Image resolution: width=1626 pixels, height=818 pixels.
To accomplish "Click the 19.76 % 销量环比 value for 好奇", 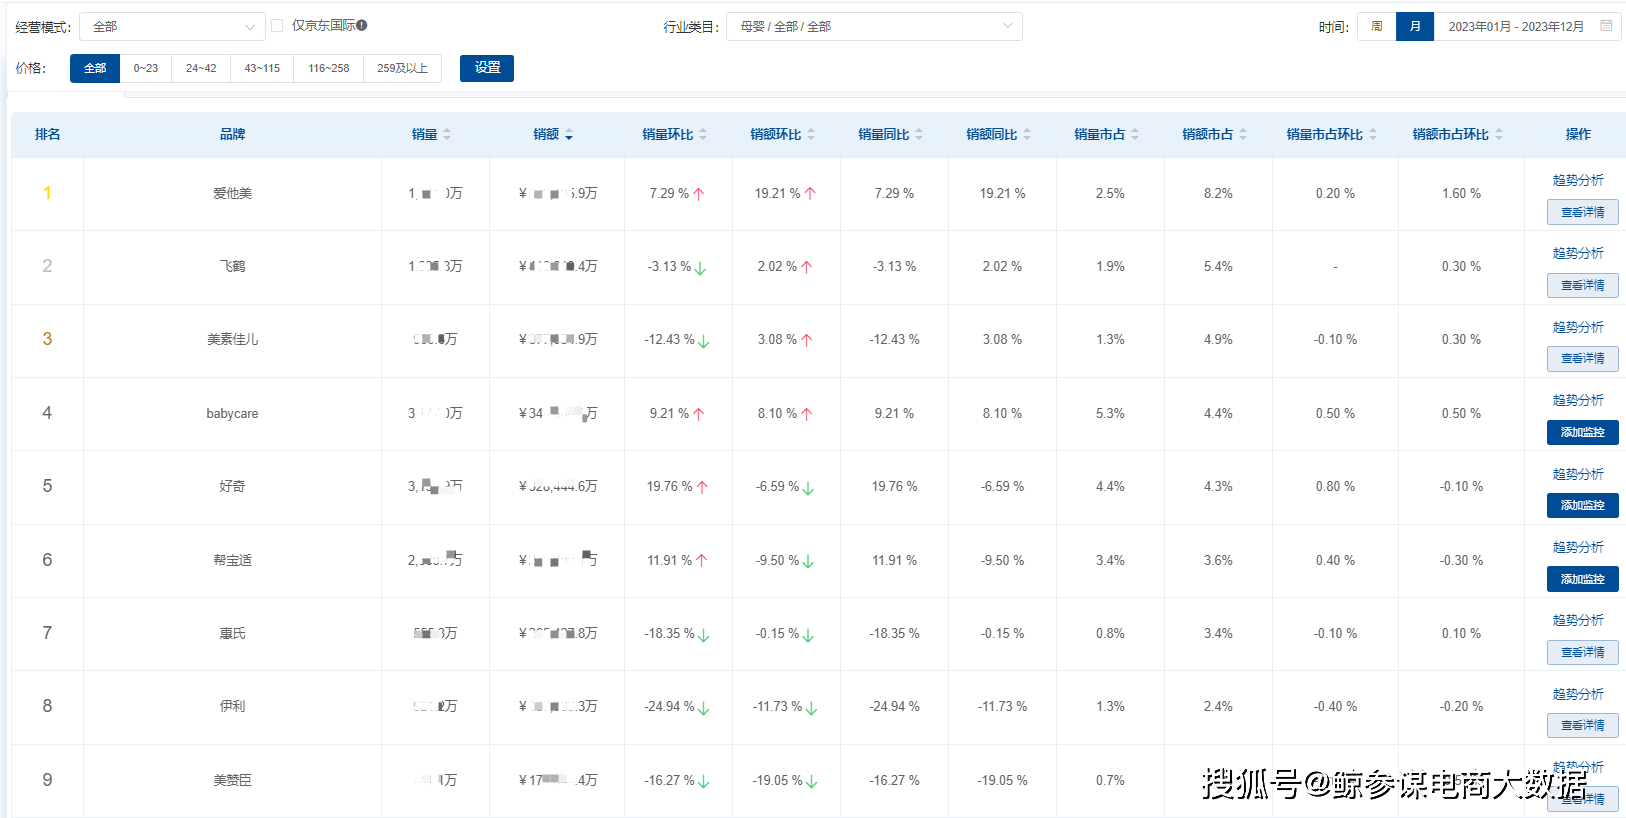I will pos(670,486).
